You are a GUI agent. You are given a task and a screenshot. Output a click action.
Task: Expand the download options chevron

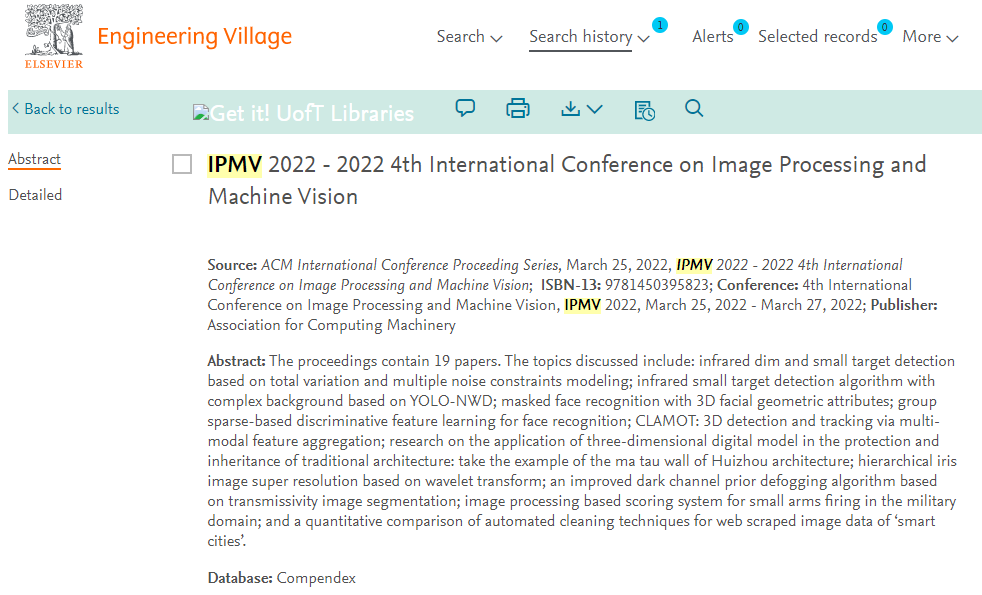pos(595,110)
